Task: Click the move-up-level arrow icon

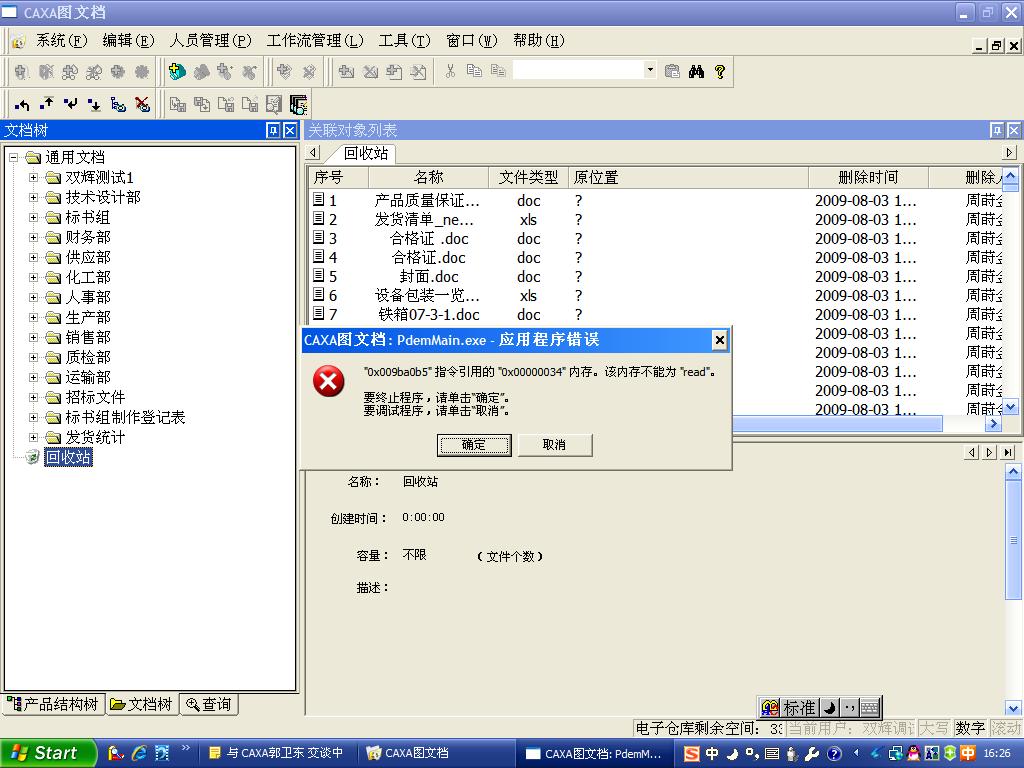Action: [x=46, y=104]
